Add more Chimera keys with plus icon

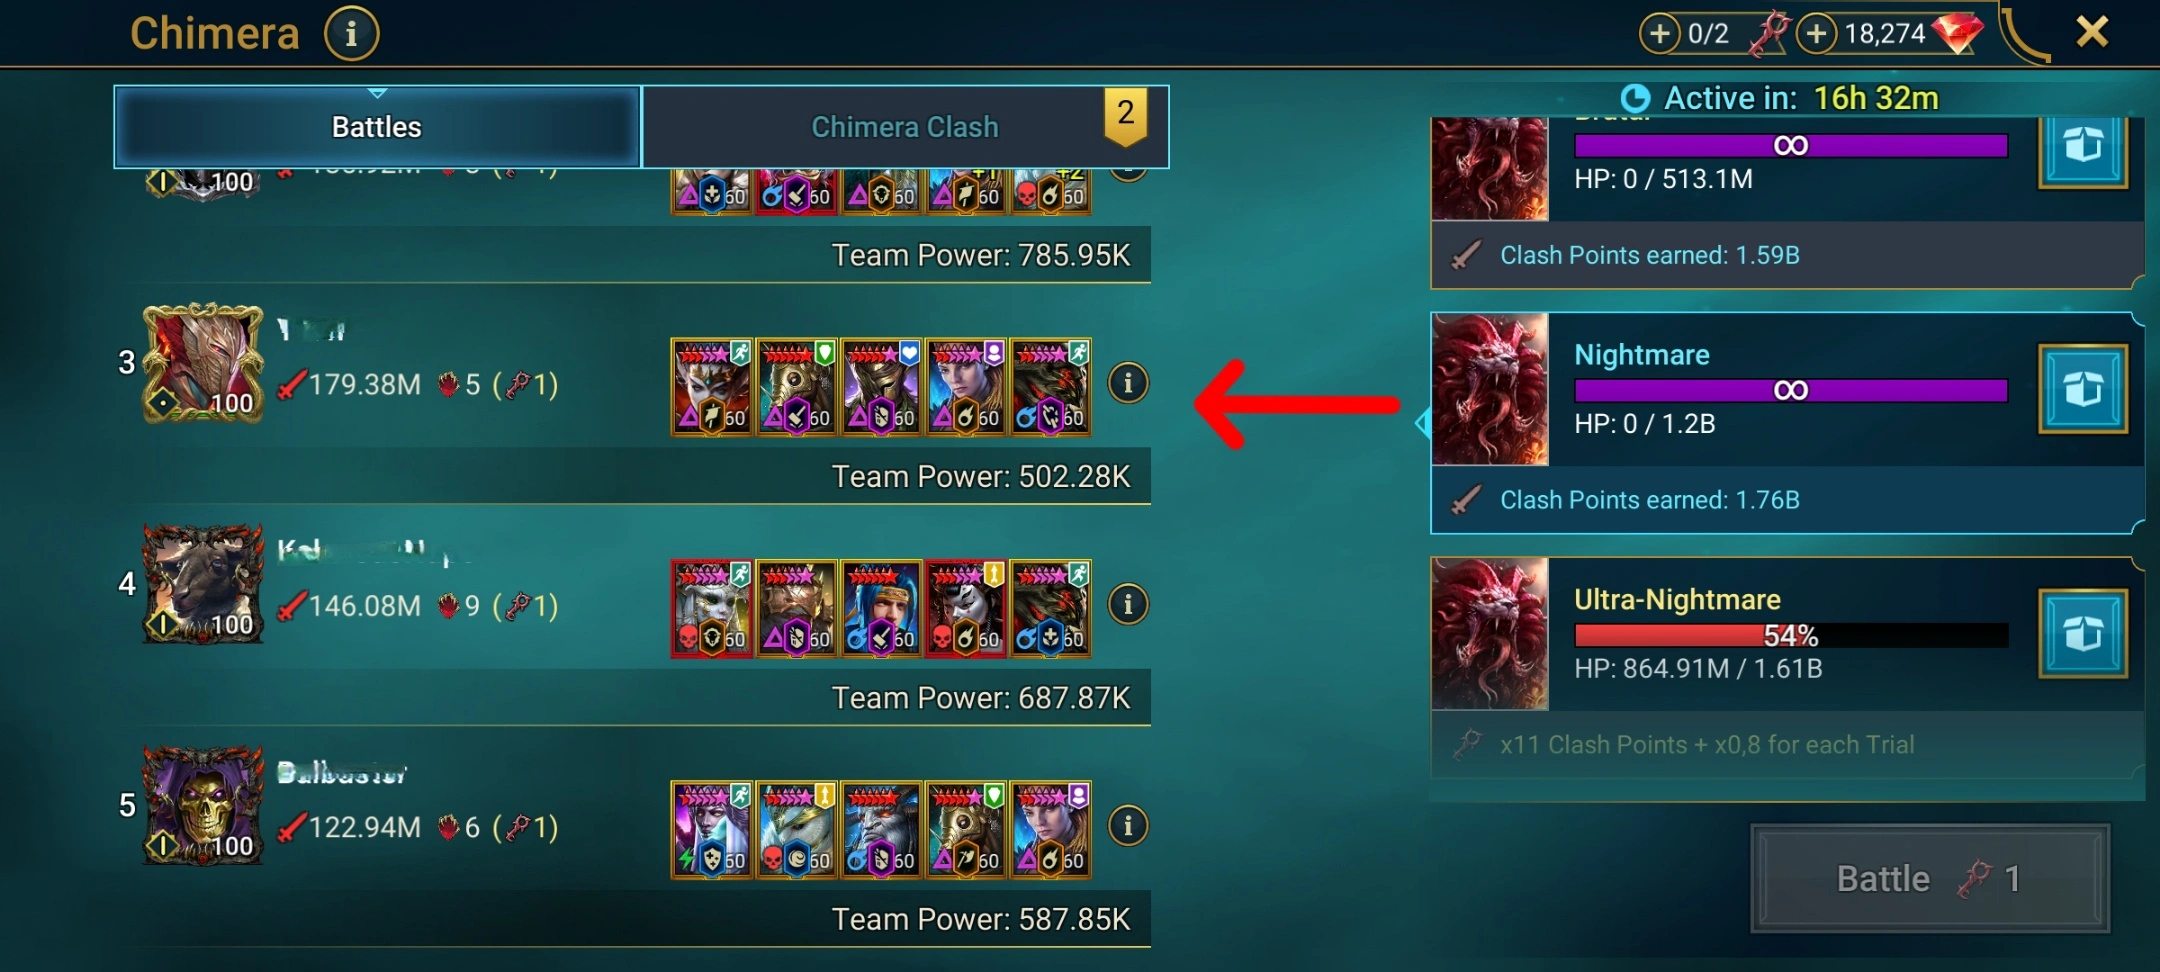tap(1659, 34)
